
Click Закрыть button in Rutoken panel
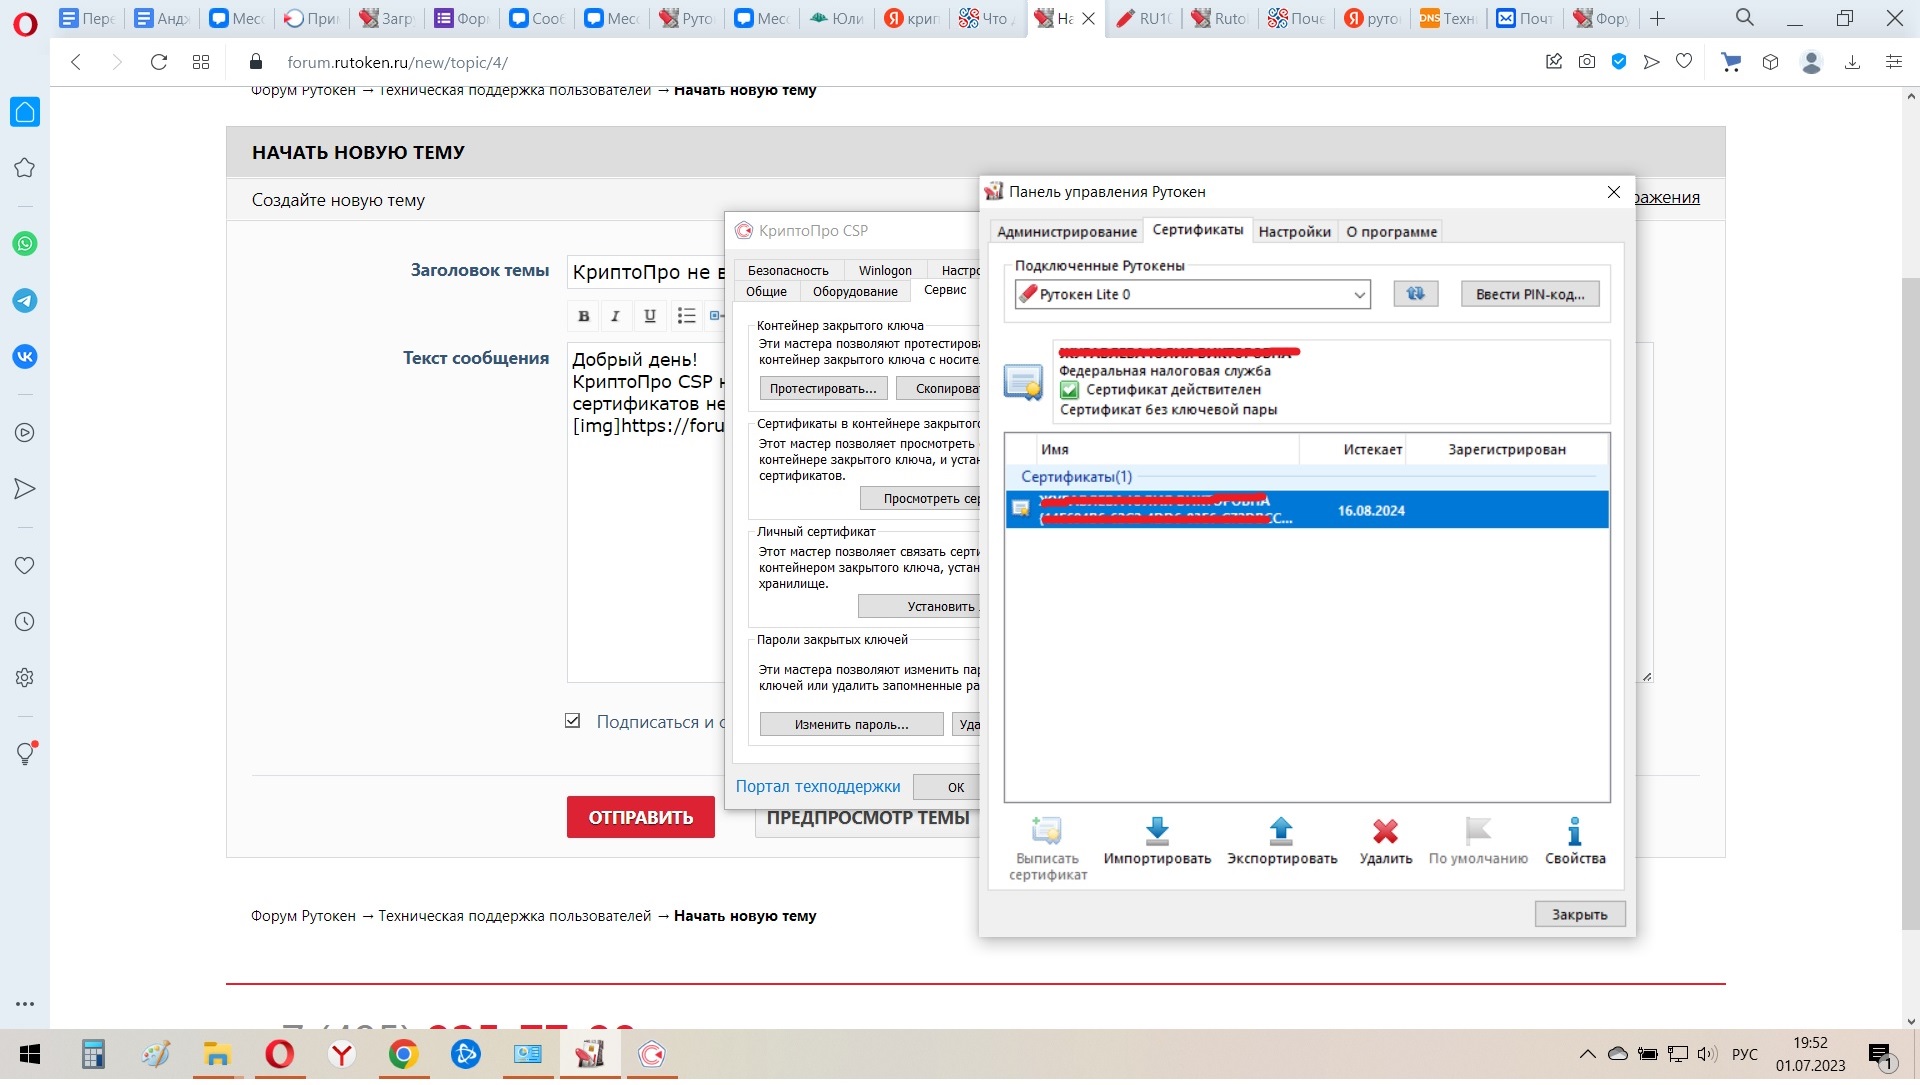[1579, 914]
